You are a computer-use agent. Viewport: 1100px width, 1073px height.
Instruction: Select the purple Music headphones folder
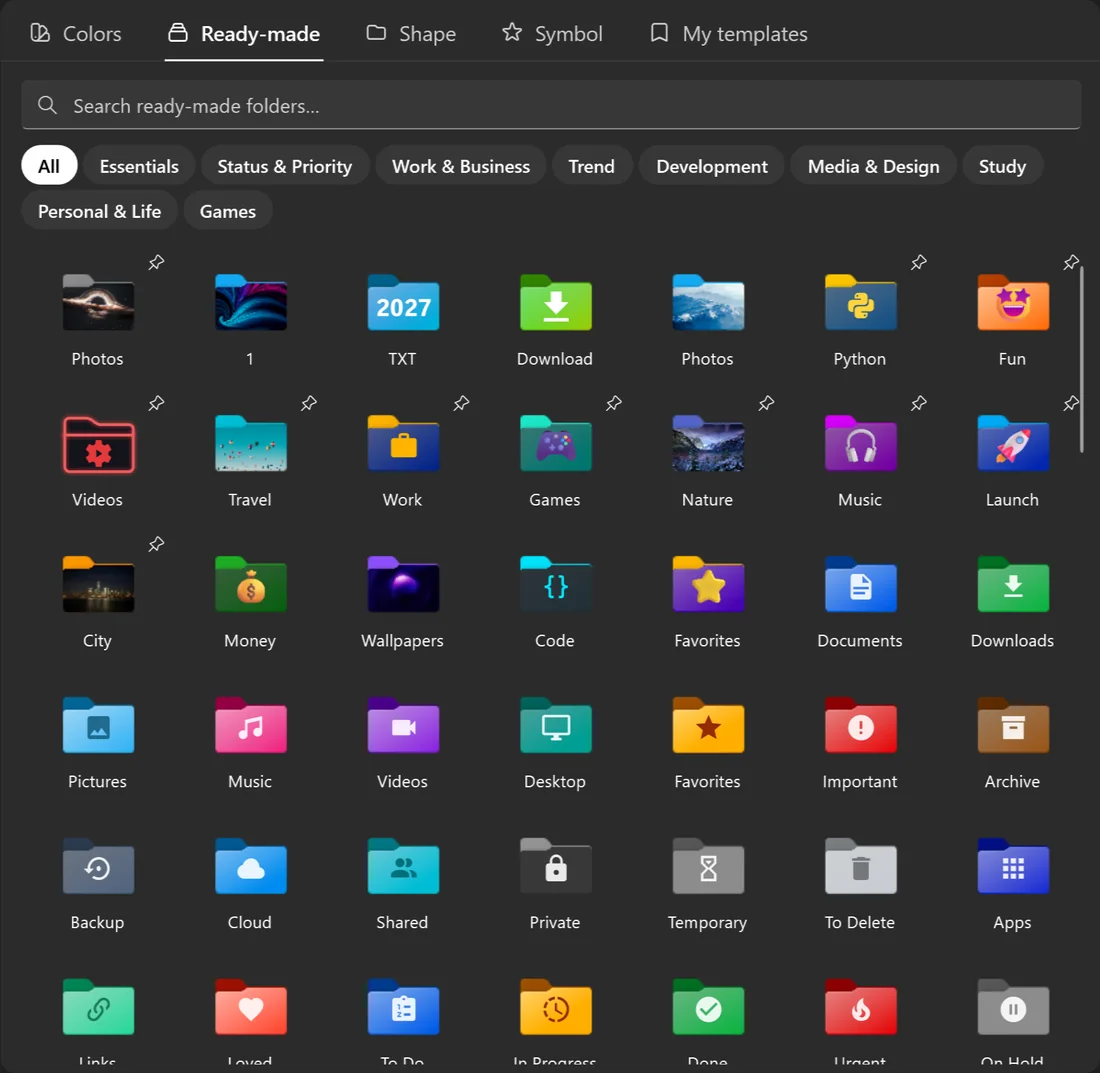click(860, 445)
